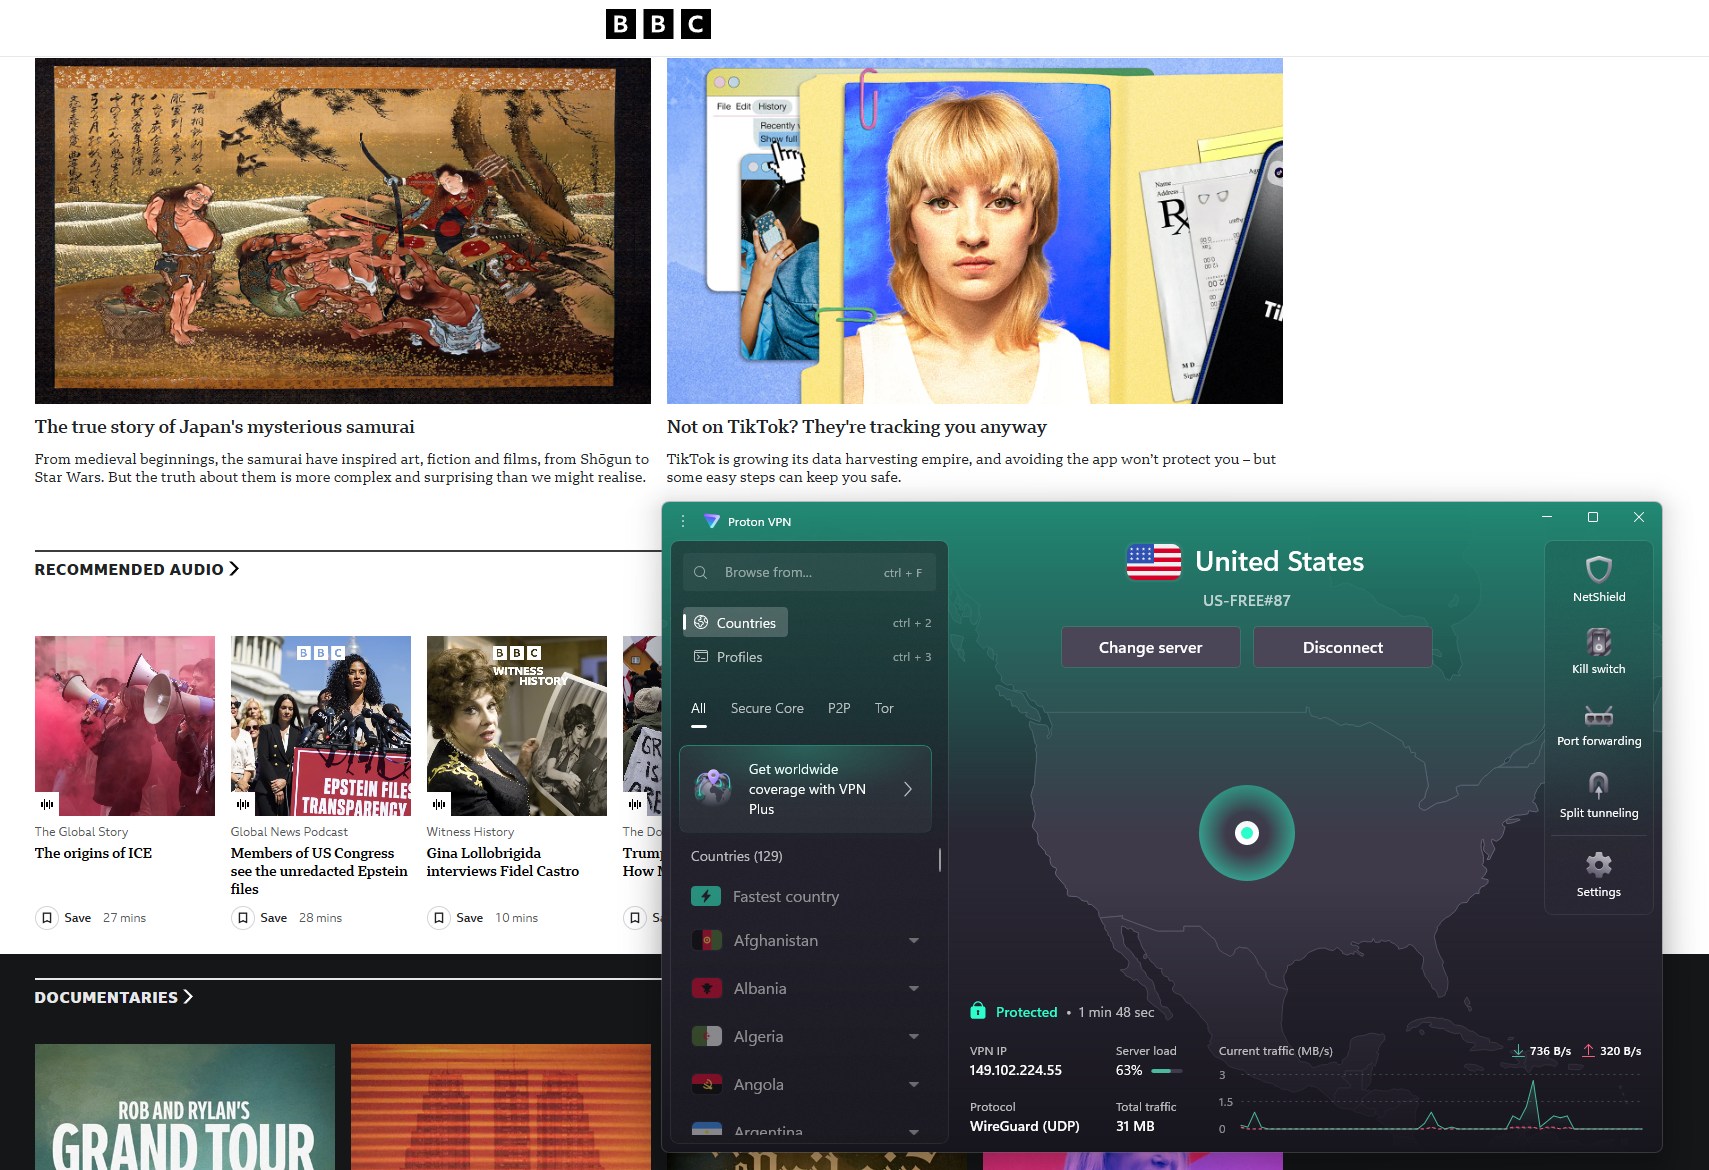Viewport: 1709px width, 1170px height.
Task: Click the Total traffic 31 MB value
Action: pos(1135,1126)
